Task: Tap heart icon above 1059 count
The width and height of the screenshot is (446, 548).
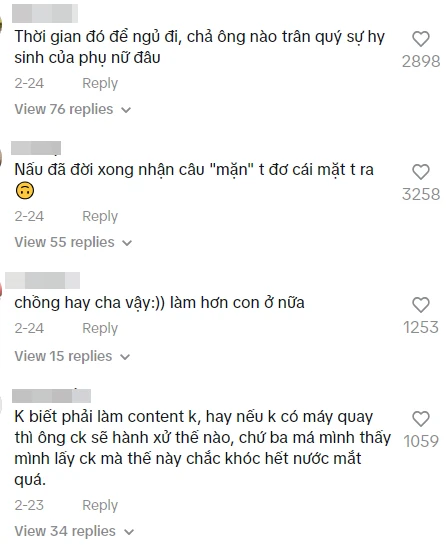Action: (421, 419)
